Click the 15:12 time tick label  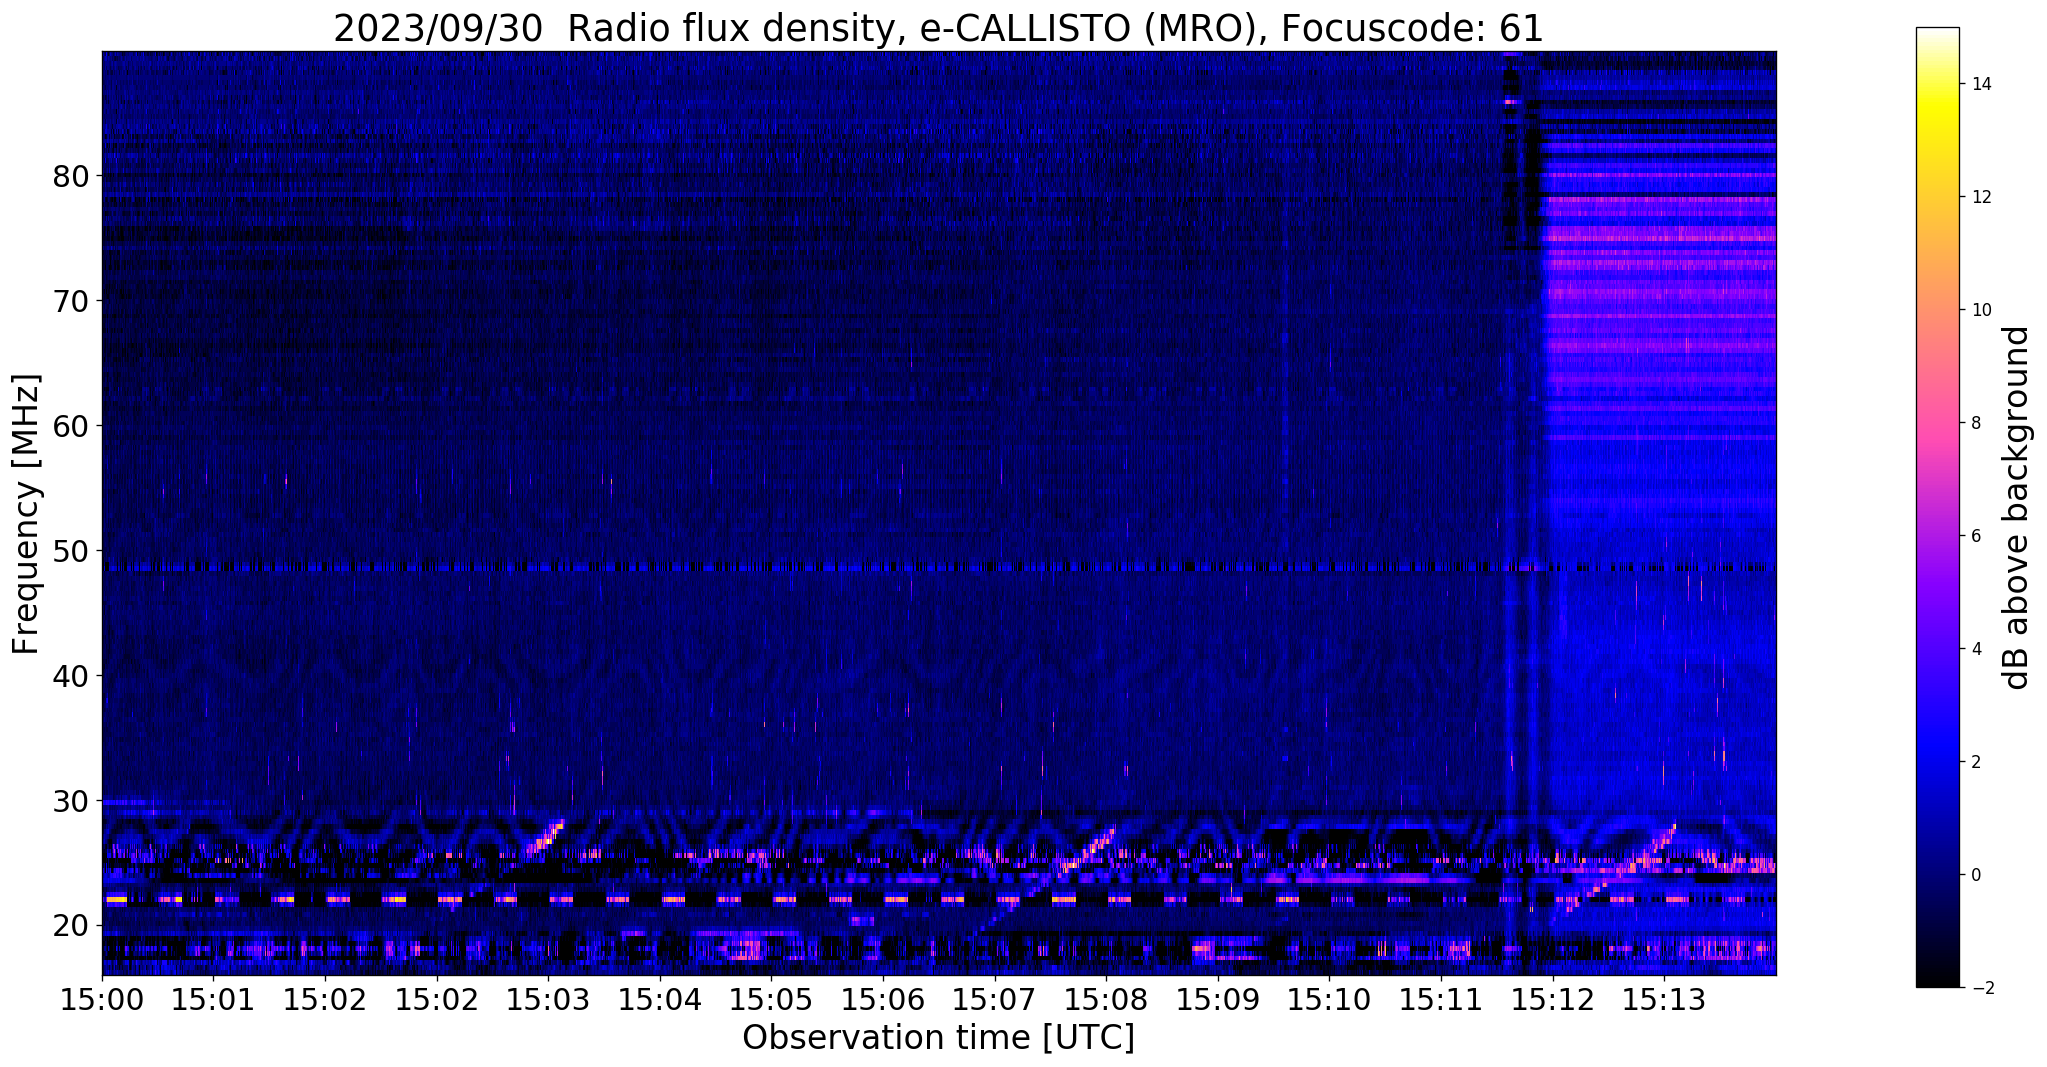click(x=1552, y=999)
